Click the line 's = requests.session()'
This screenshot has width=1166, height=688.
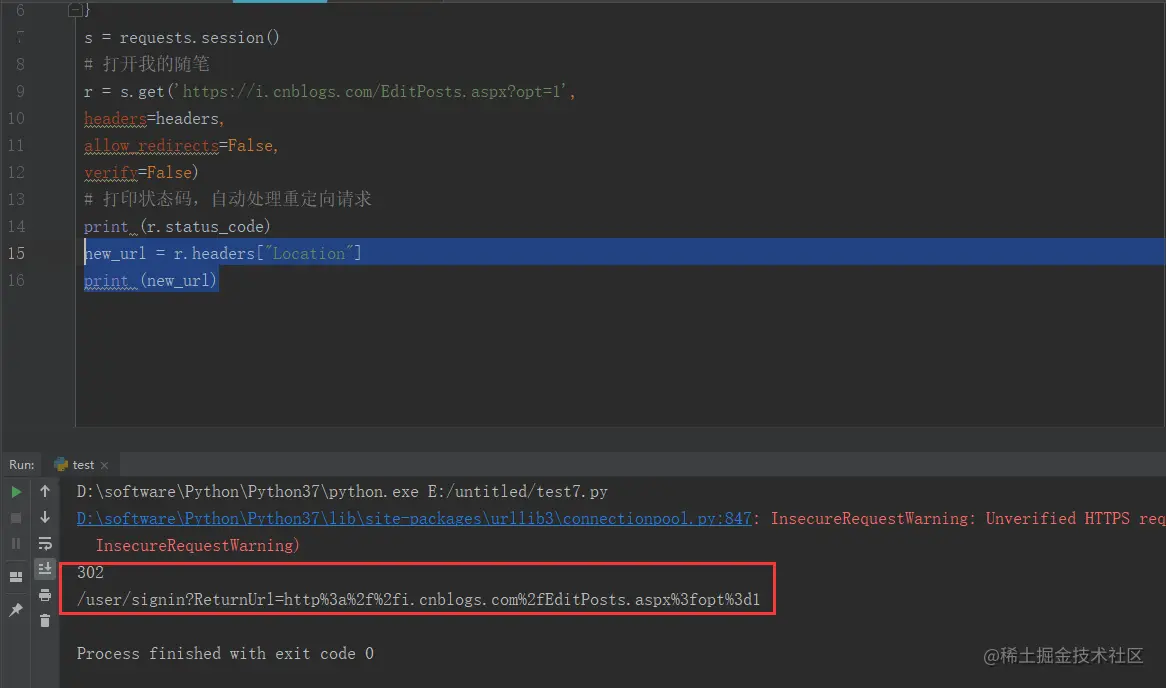coord(181,37)
